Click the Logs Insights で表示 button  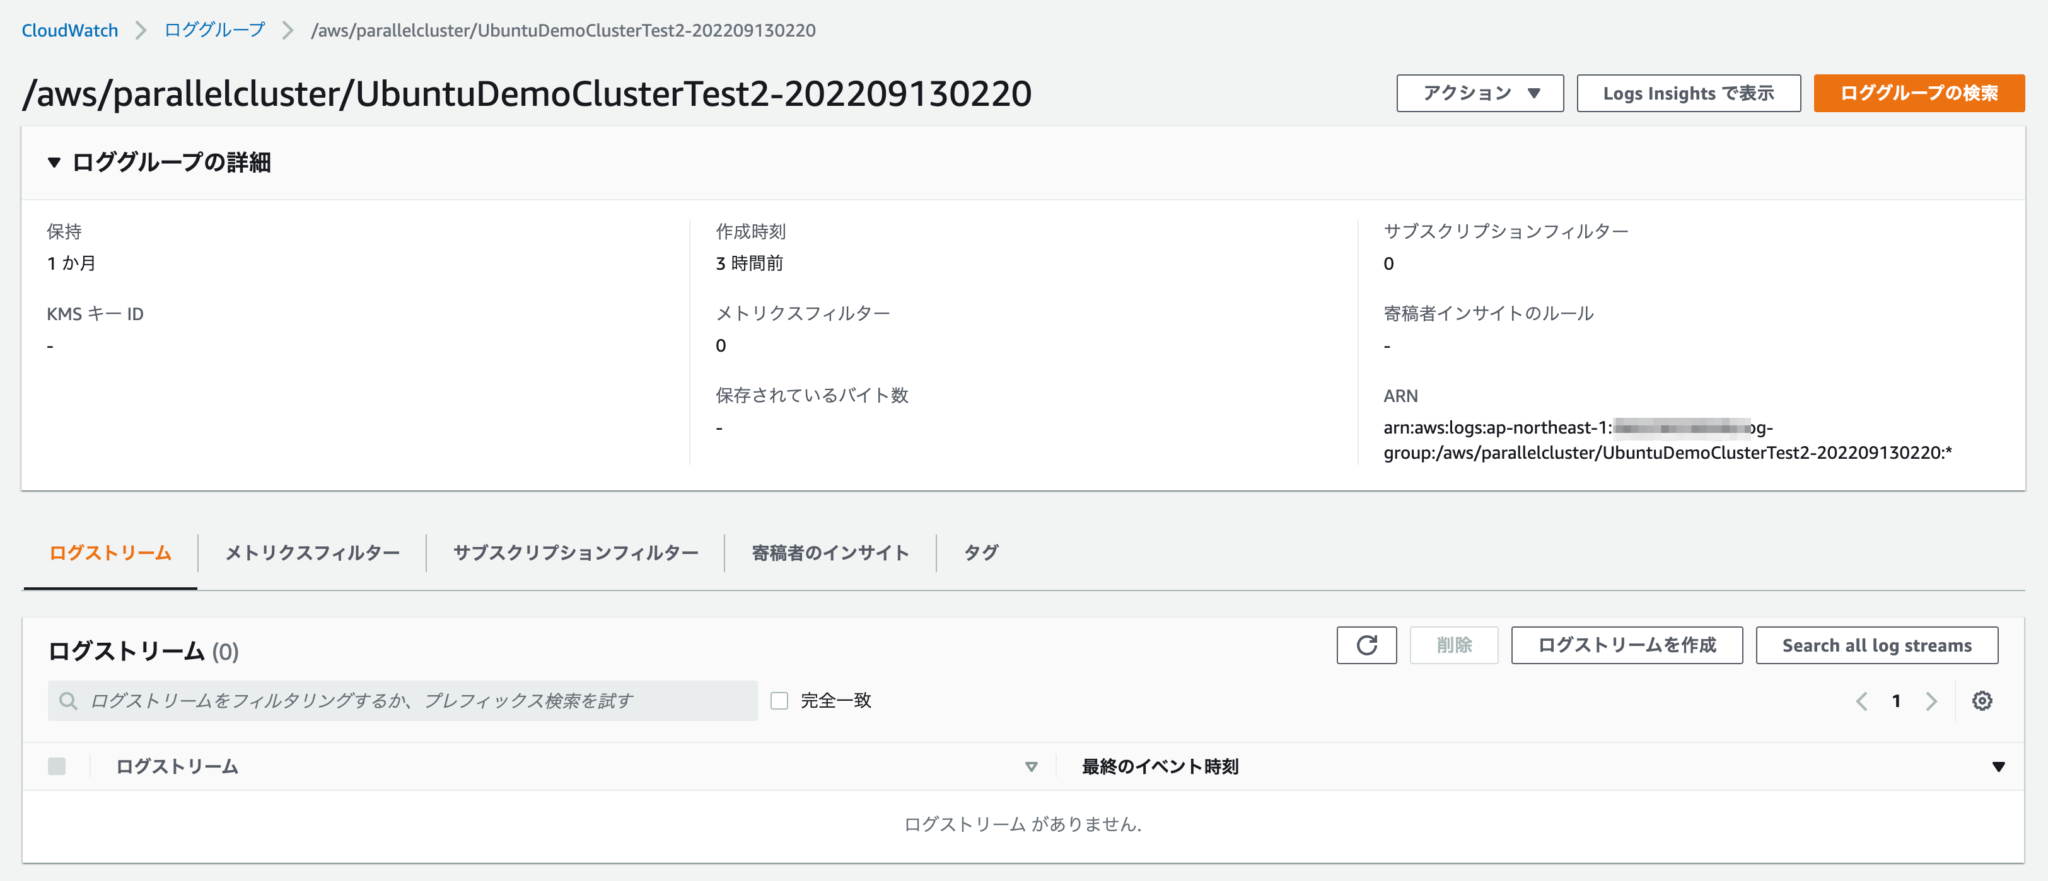click(x=1688, y=93)
